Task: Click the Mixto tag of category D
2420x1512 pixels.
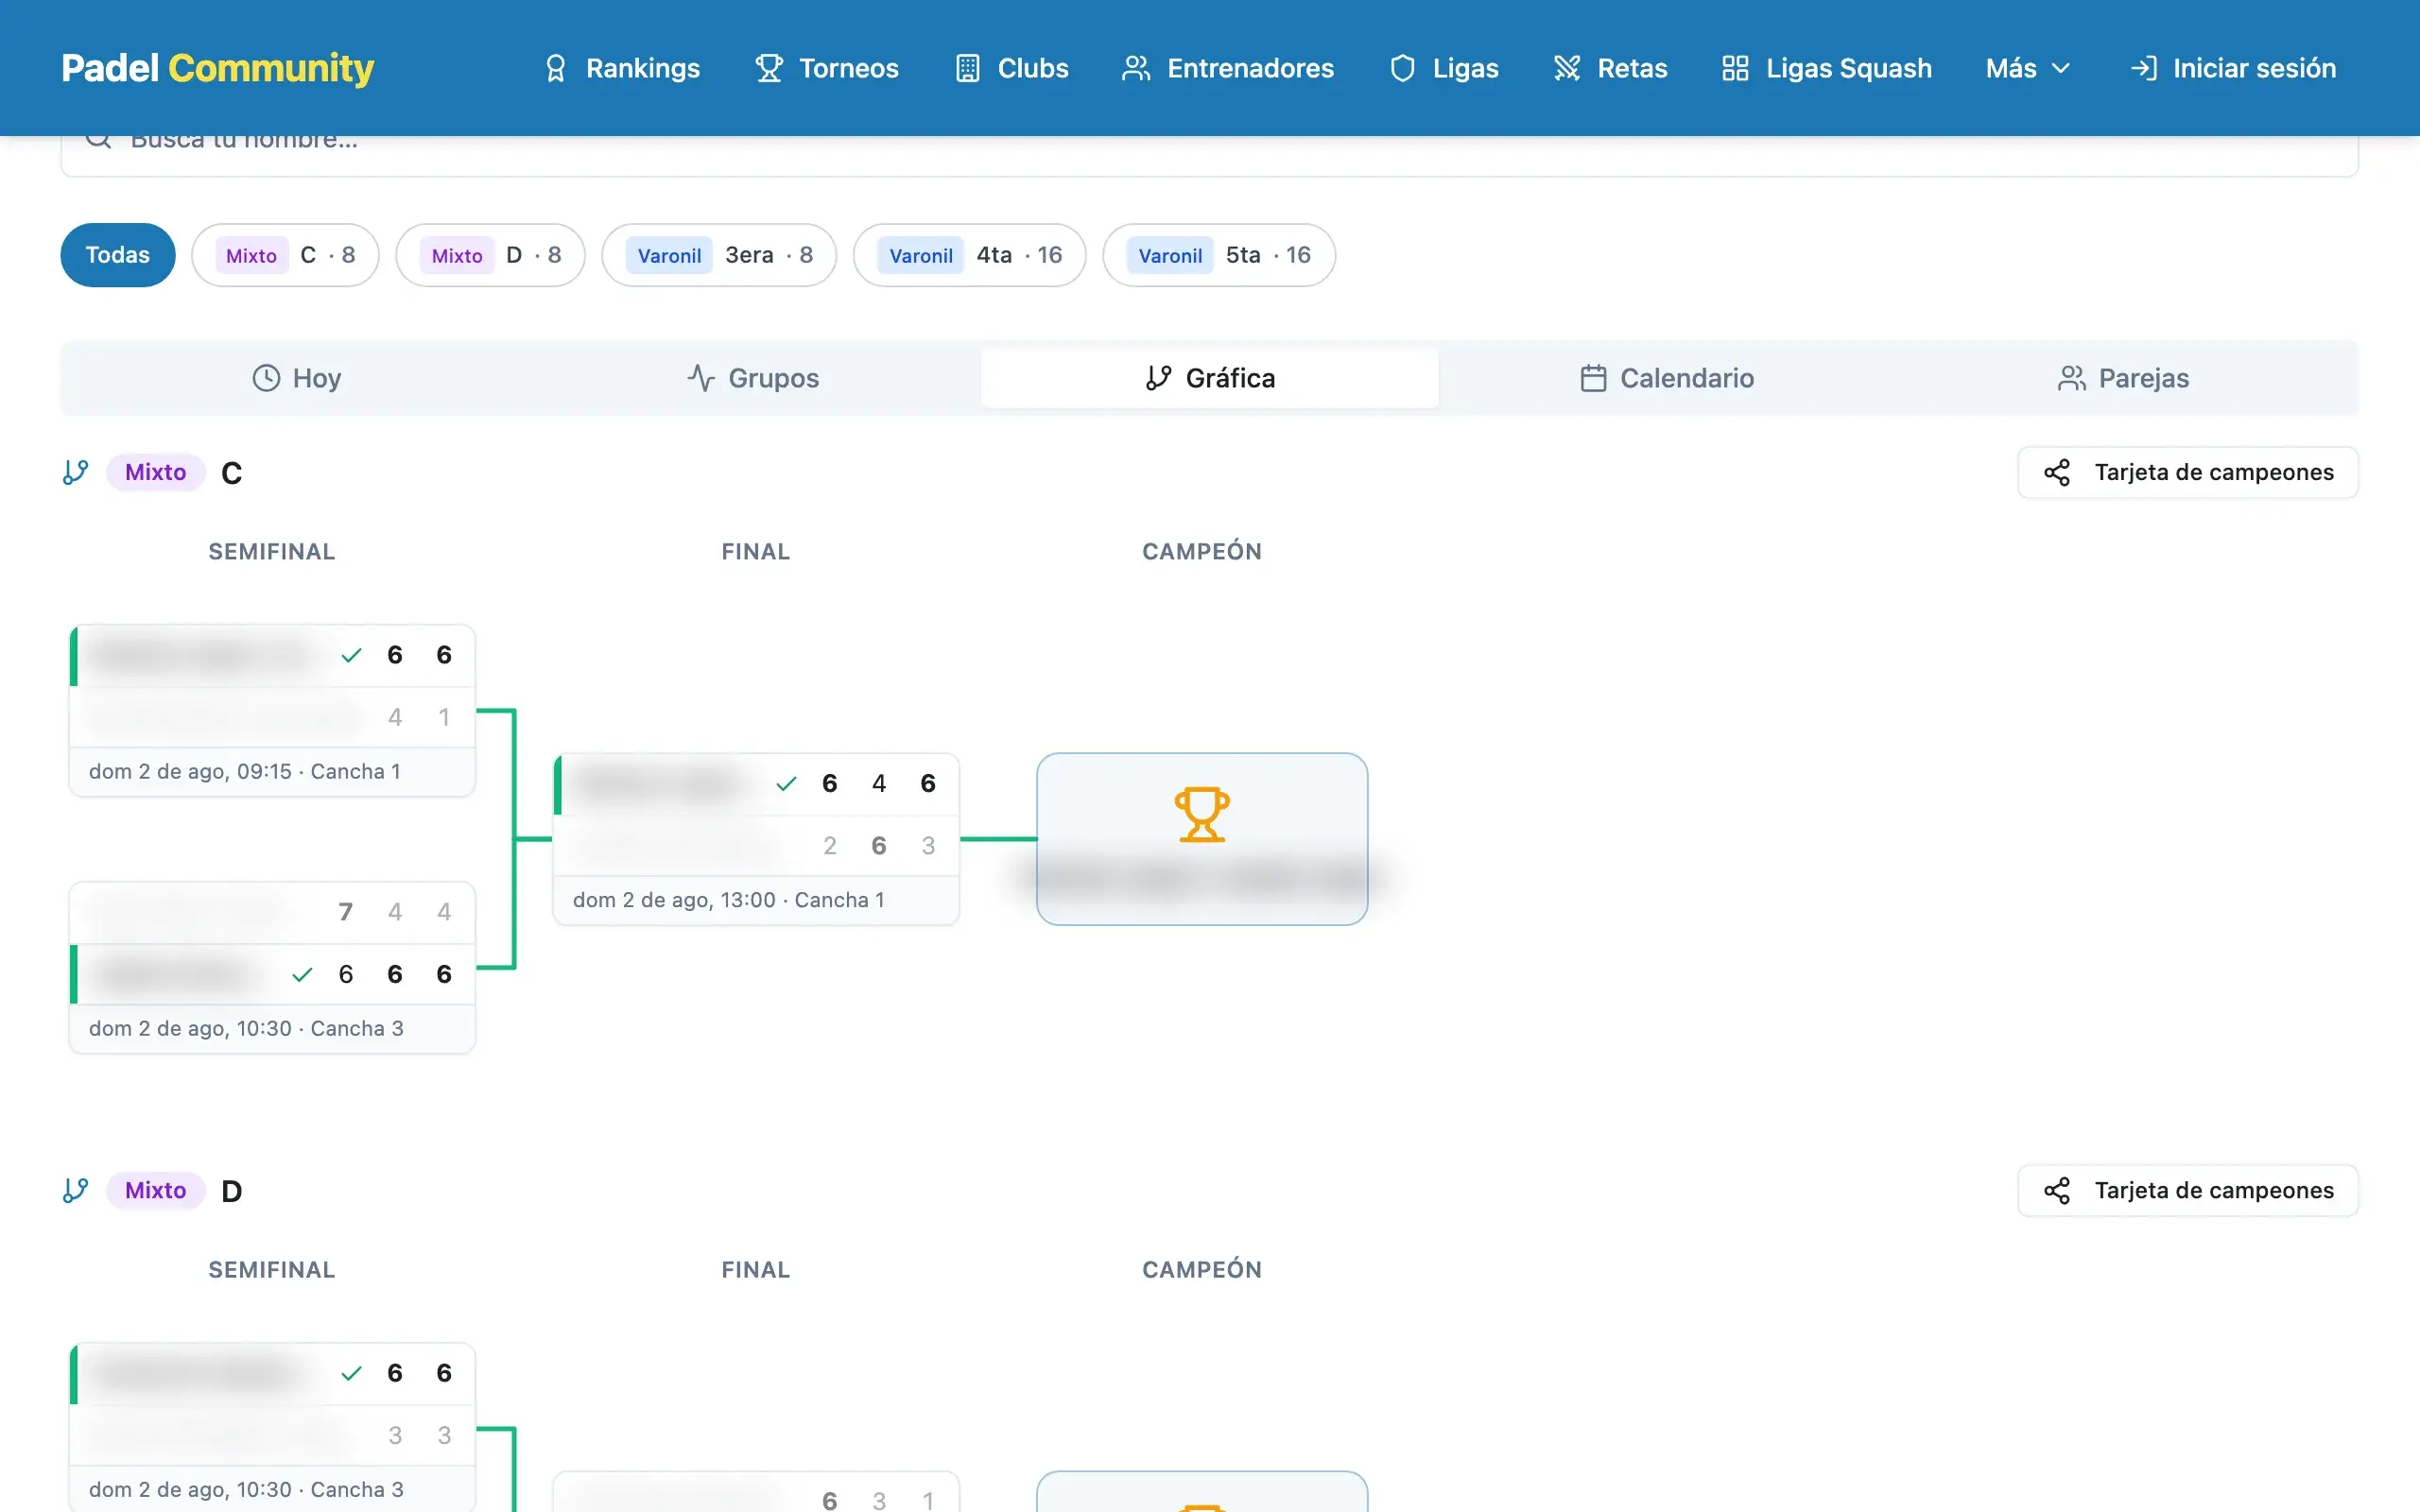Action: (156, 1190)
